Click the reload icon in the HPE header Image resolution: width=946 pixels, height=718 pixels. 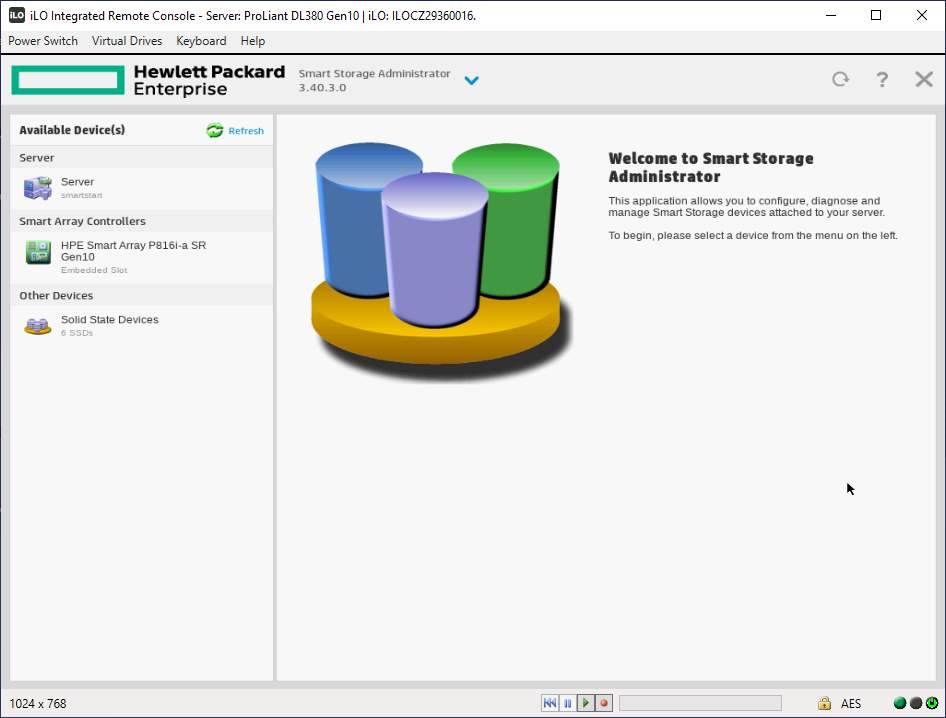click(840, 79)
